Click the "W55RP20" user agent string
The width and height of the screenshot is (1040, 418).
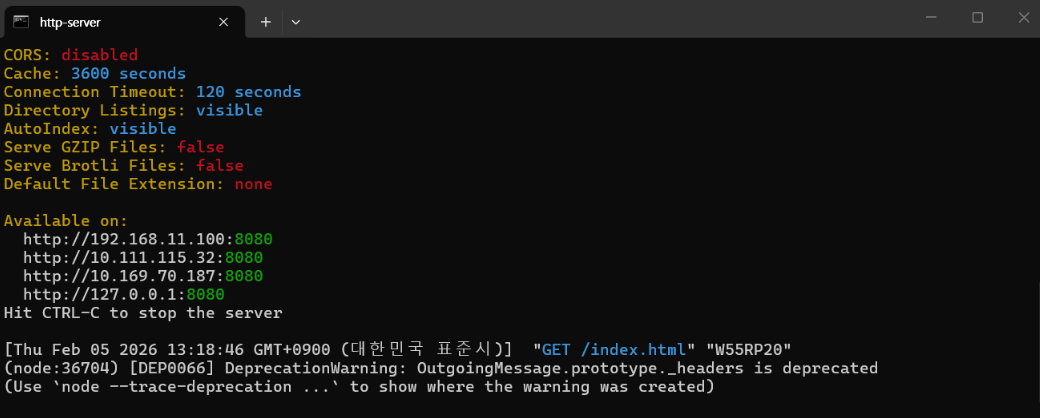[x=749, y=350]
